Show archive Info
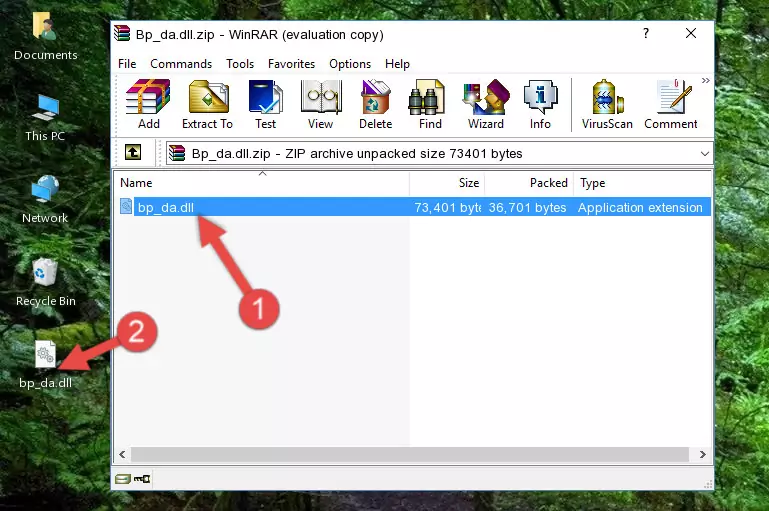The width and height of the screenshot is (769, 511). click(540, 104)
